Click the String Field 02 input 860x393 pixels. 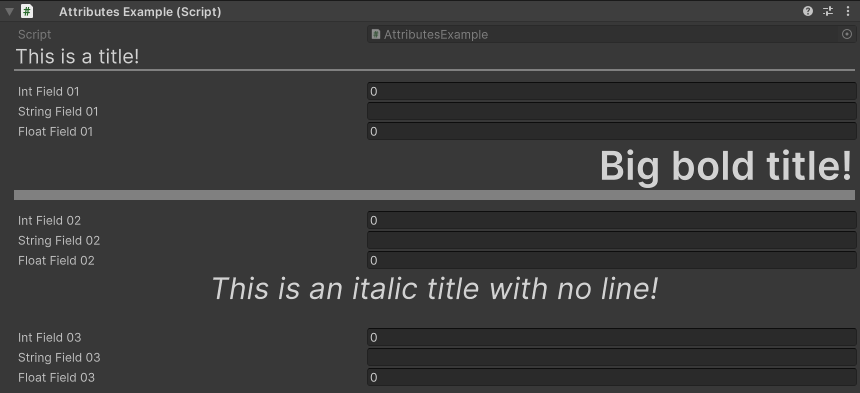pos(611,240)
